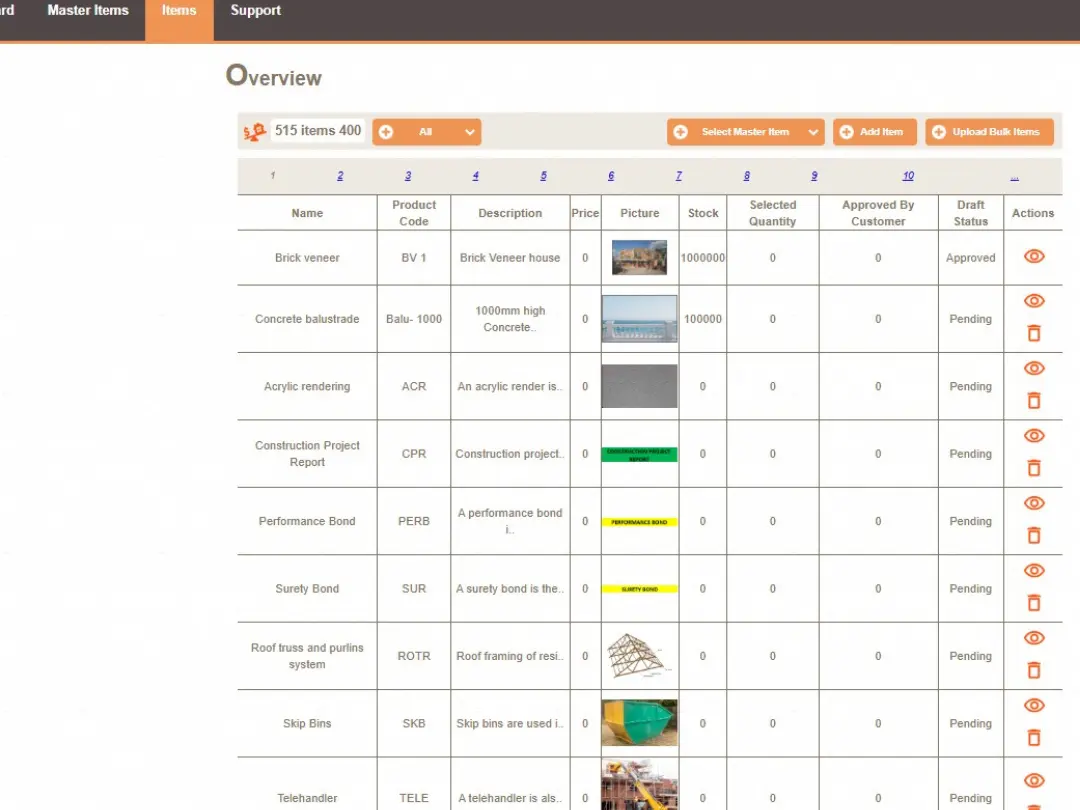
Task: Click the Upload Bulk Items button
Action: click(x=989, y=132)
